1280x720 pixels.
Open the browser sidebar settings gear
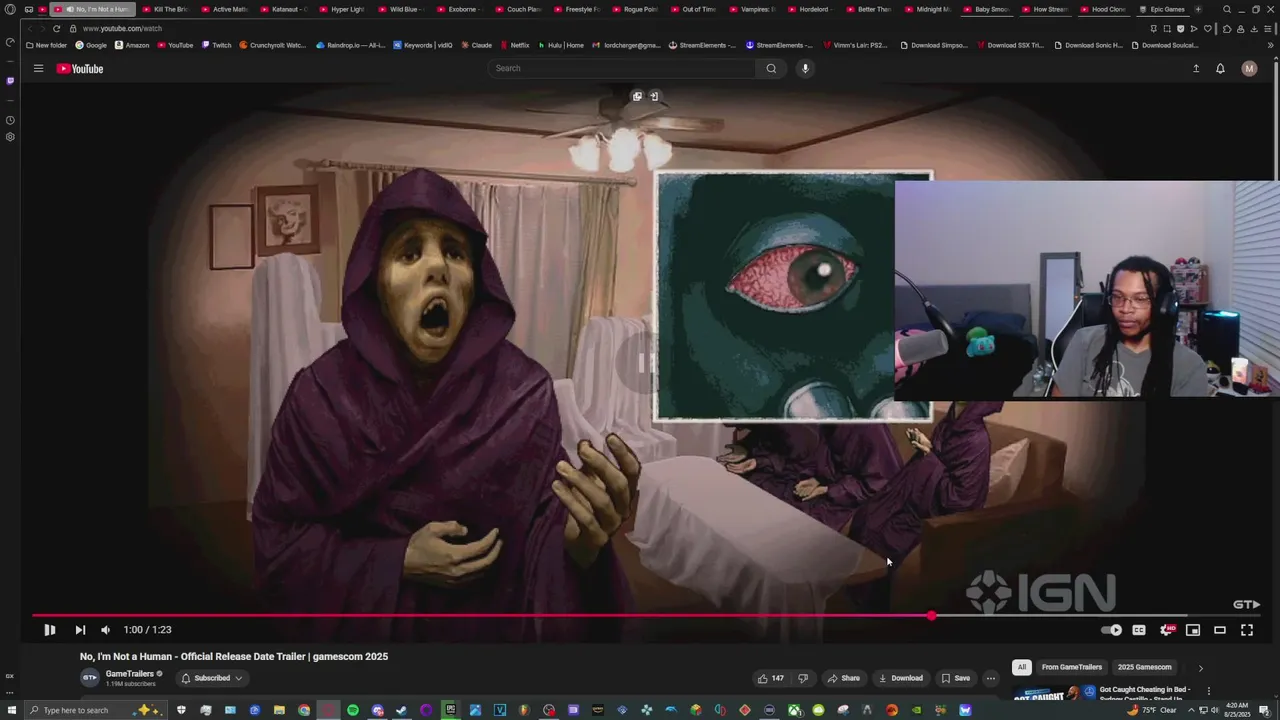(10, 137)
